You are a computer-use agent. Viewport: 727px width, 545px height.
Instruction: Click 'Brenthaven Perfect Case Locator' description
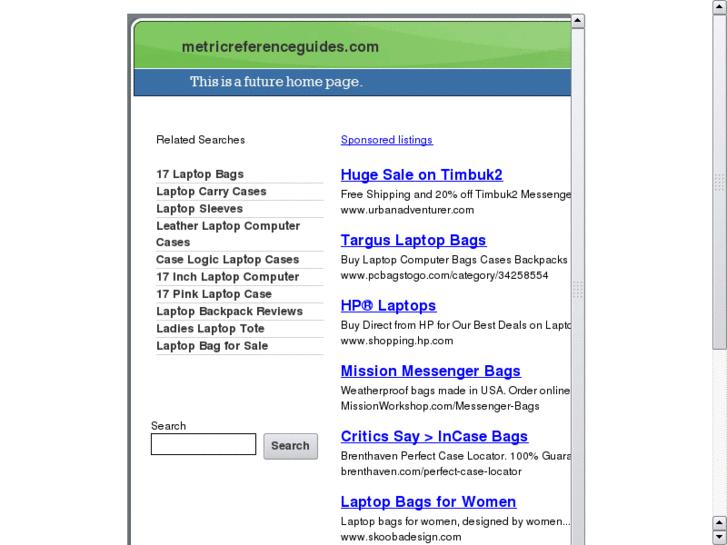click(455, 456)
